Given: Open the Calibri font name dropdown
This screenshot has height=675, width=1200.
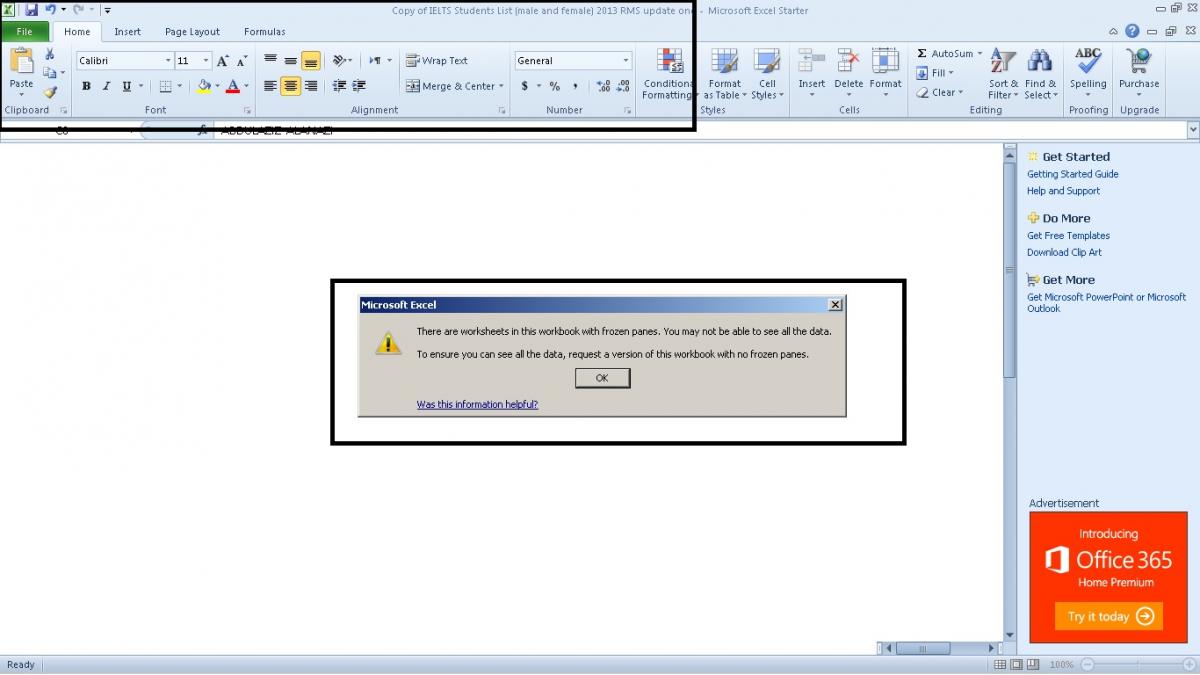Looking at the screenshot, I should click(x=167, y=61).
